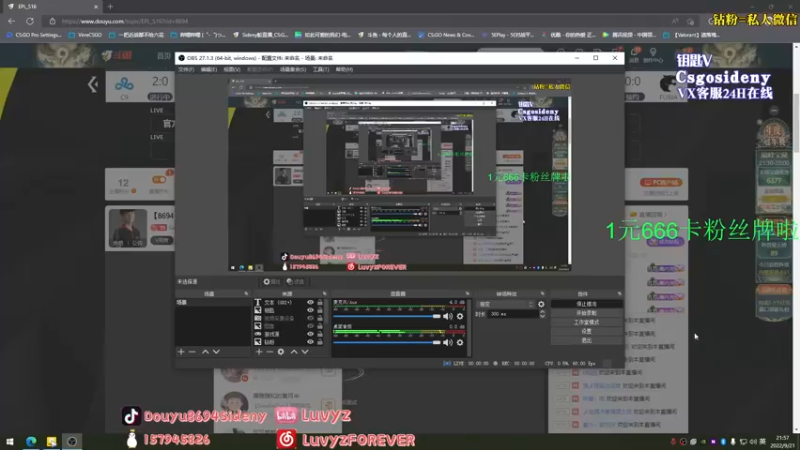The image size is (800, 450).
Task: Select the 文本 (GDI+) source row
Action: 289,303
